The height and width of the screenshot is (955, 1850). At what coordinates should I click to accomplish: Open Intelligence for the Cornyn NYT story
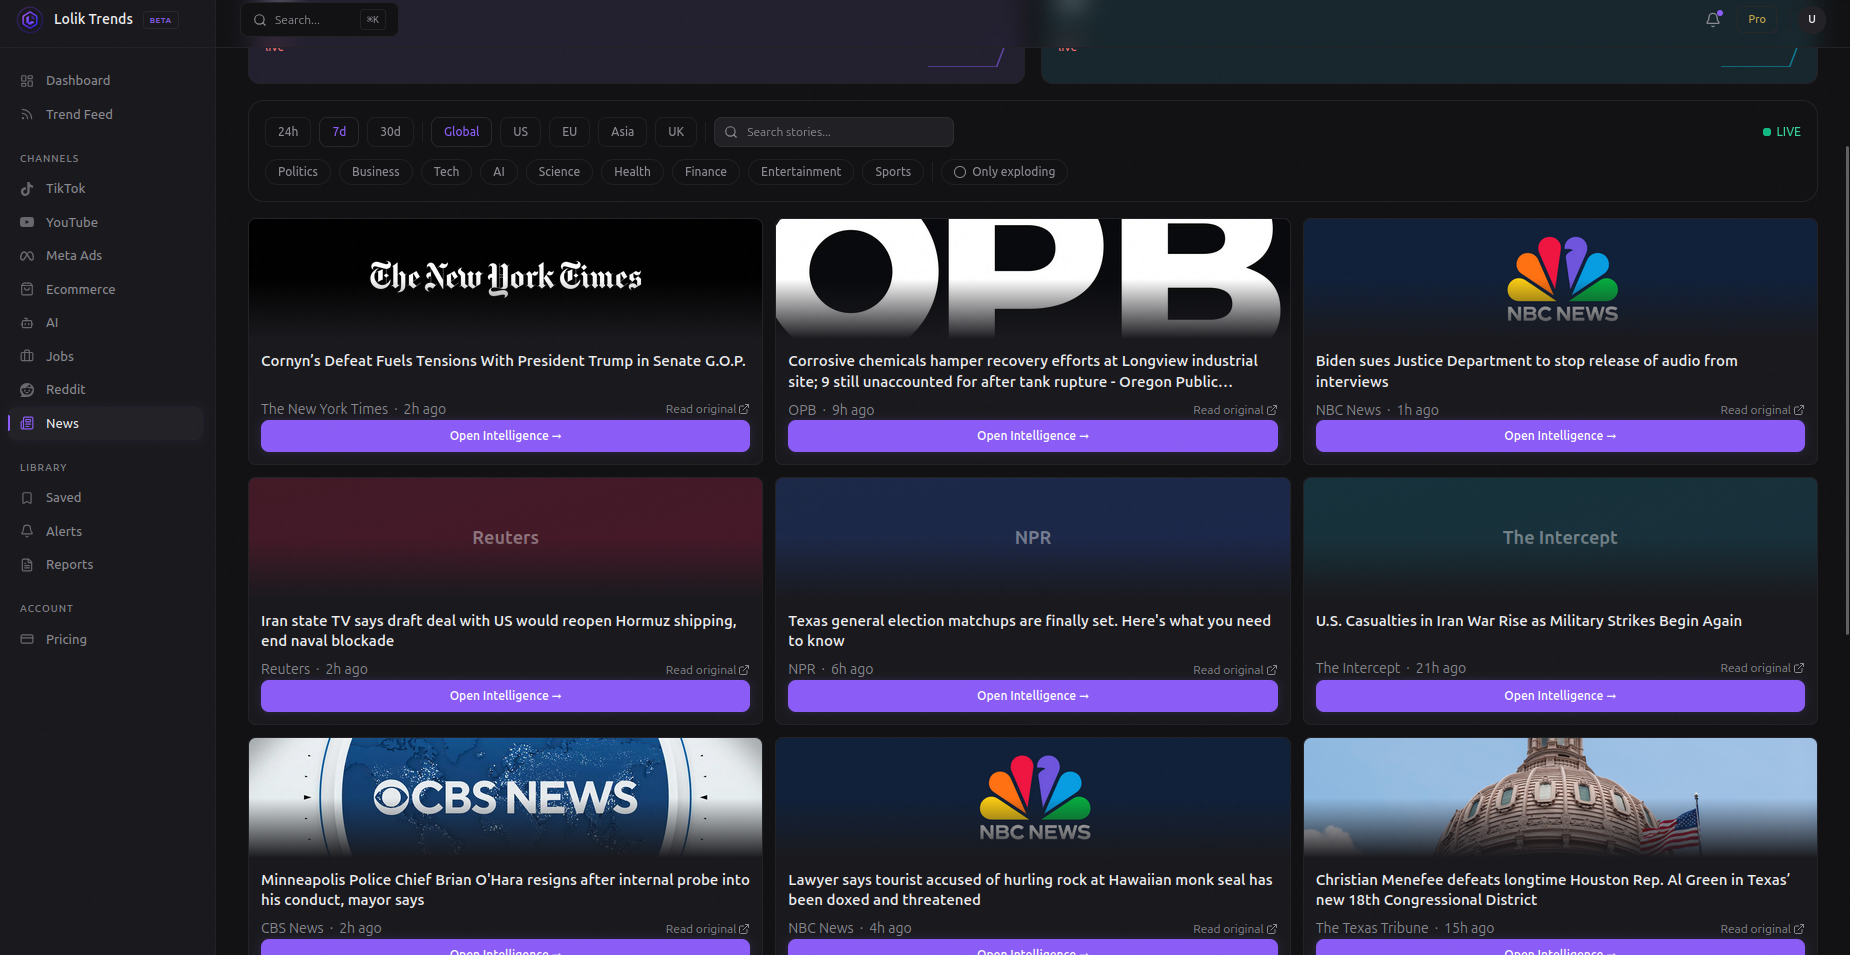pos(505,436)
